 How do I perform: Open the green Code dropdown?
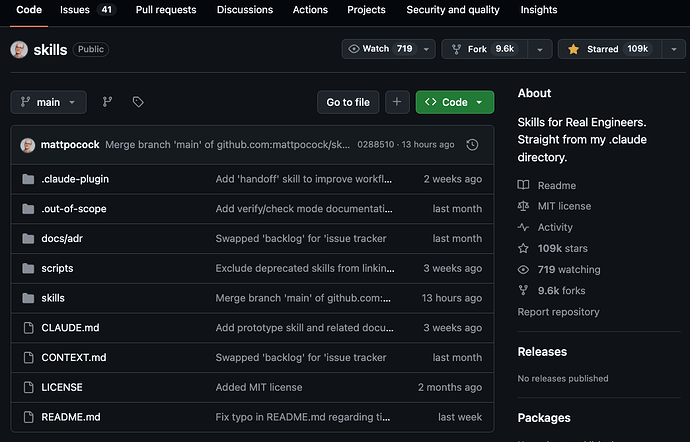(x=455, y=102)
